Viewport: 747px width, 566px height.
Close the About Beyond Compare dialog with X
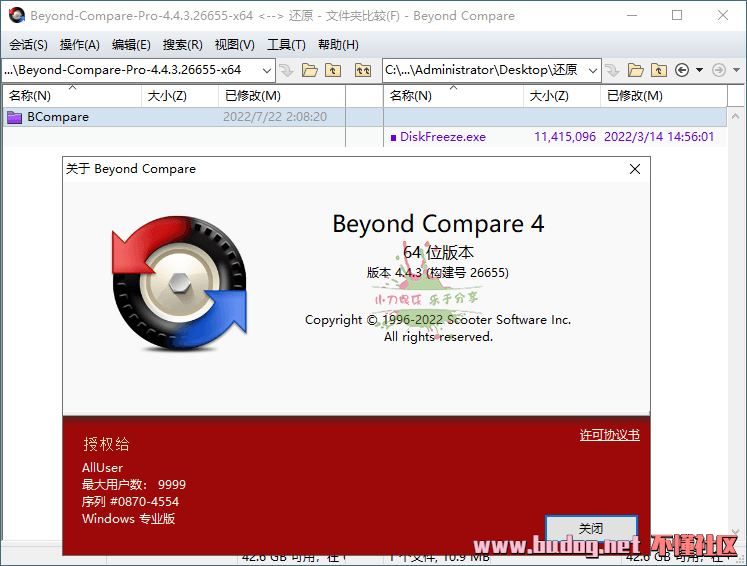(635, 169)
